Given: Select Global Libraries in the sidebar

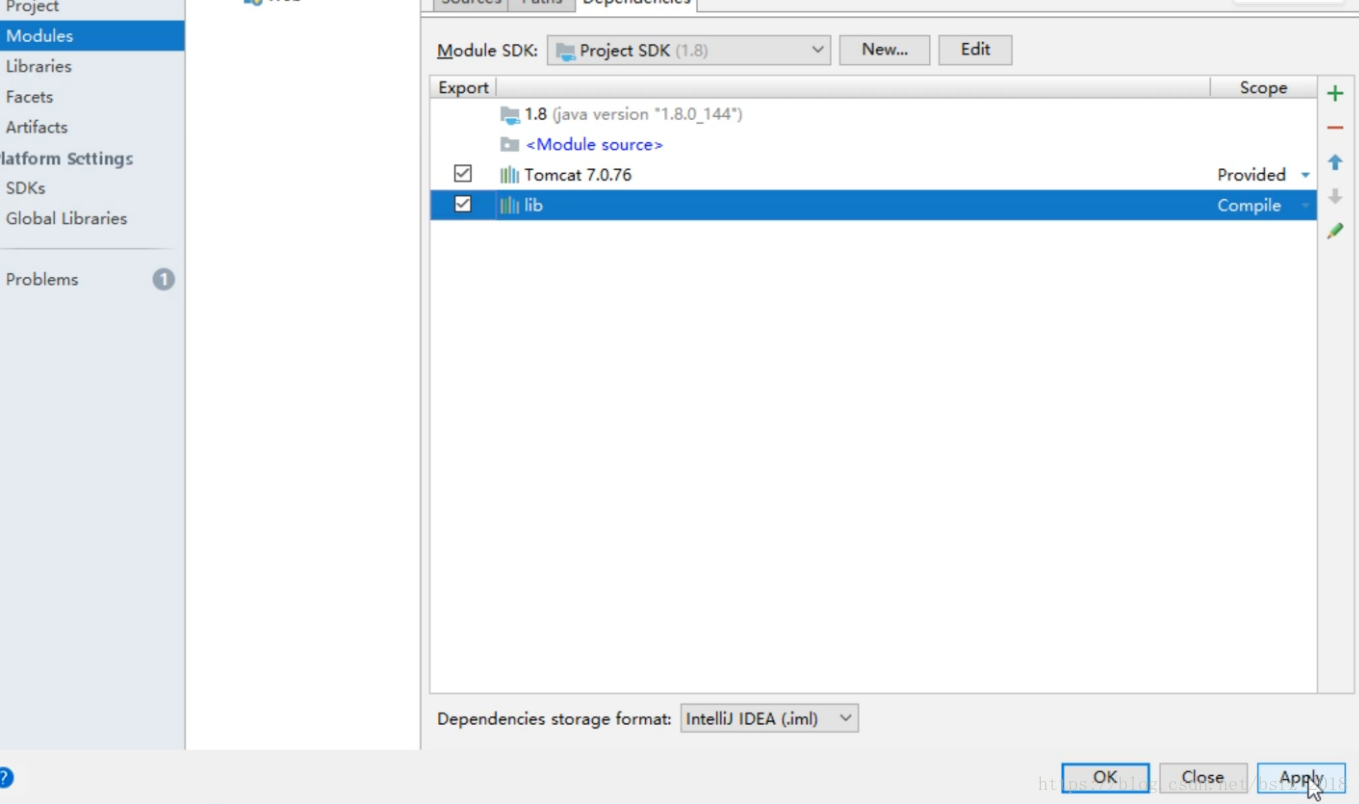Looking at the screenshot, I should tap(66, 218).
